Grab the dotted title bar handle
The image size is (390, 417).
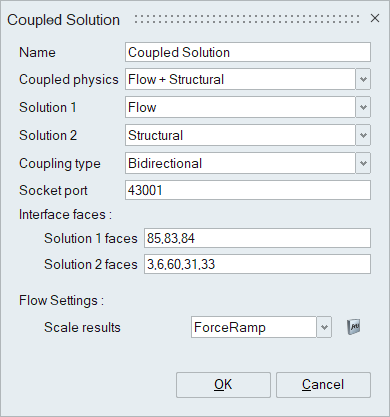(x=247, y=19)
